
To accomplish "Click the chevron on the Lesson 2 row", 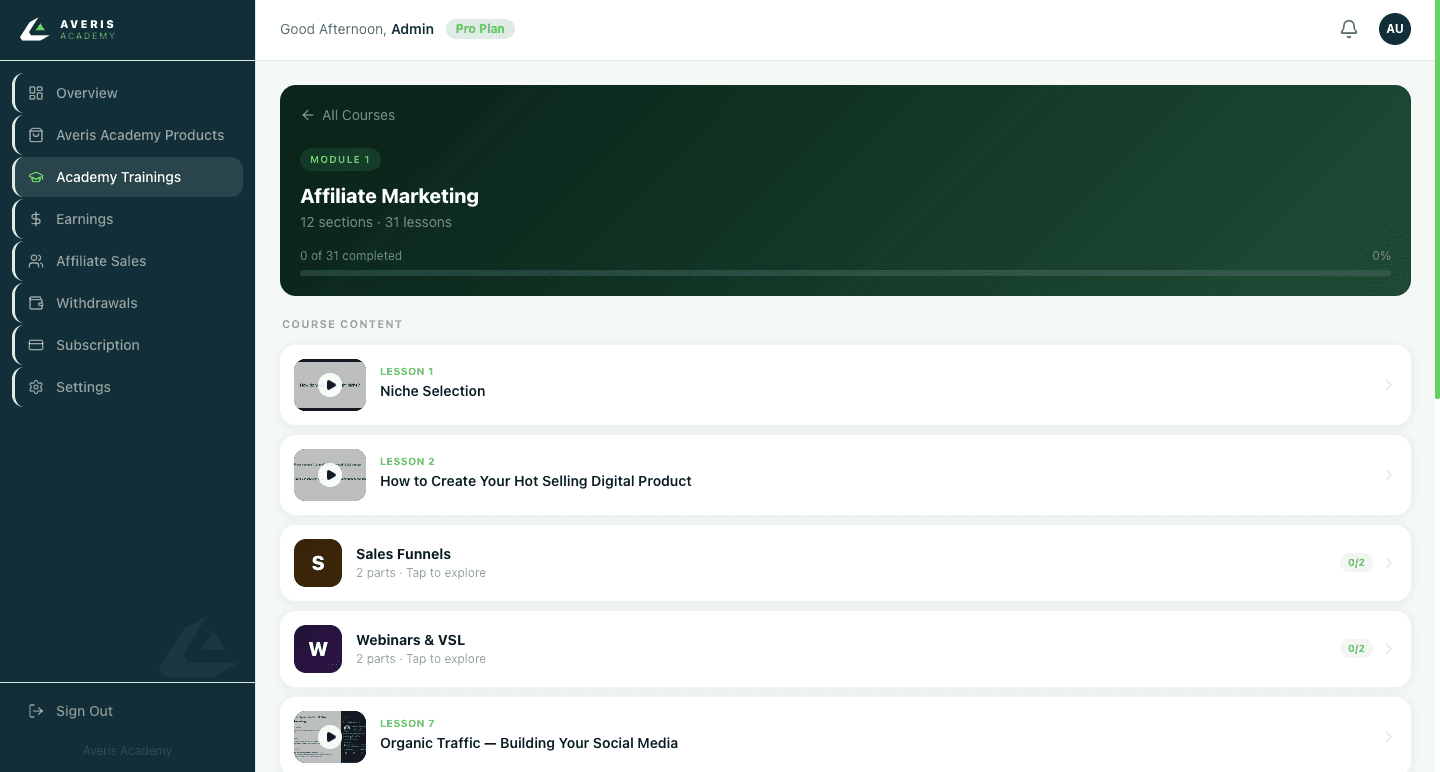I will pyautogui.click(x=1389, y=475).
